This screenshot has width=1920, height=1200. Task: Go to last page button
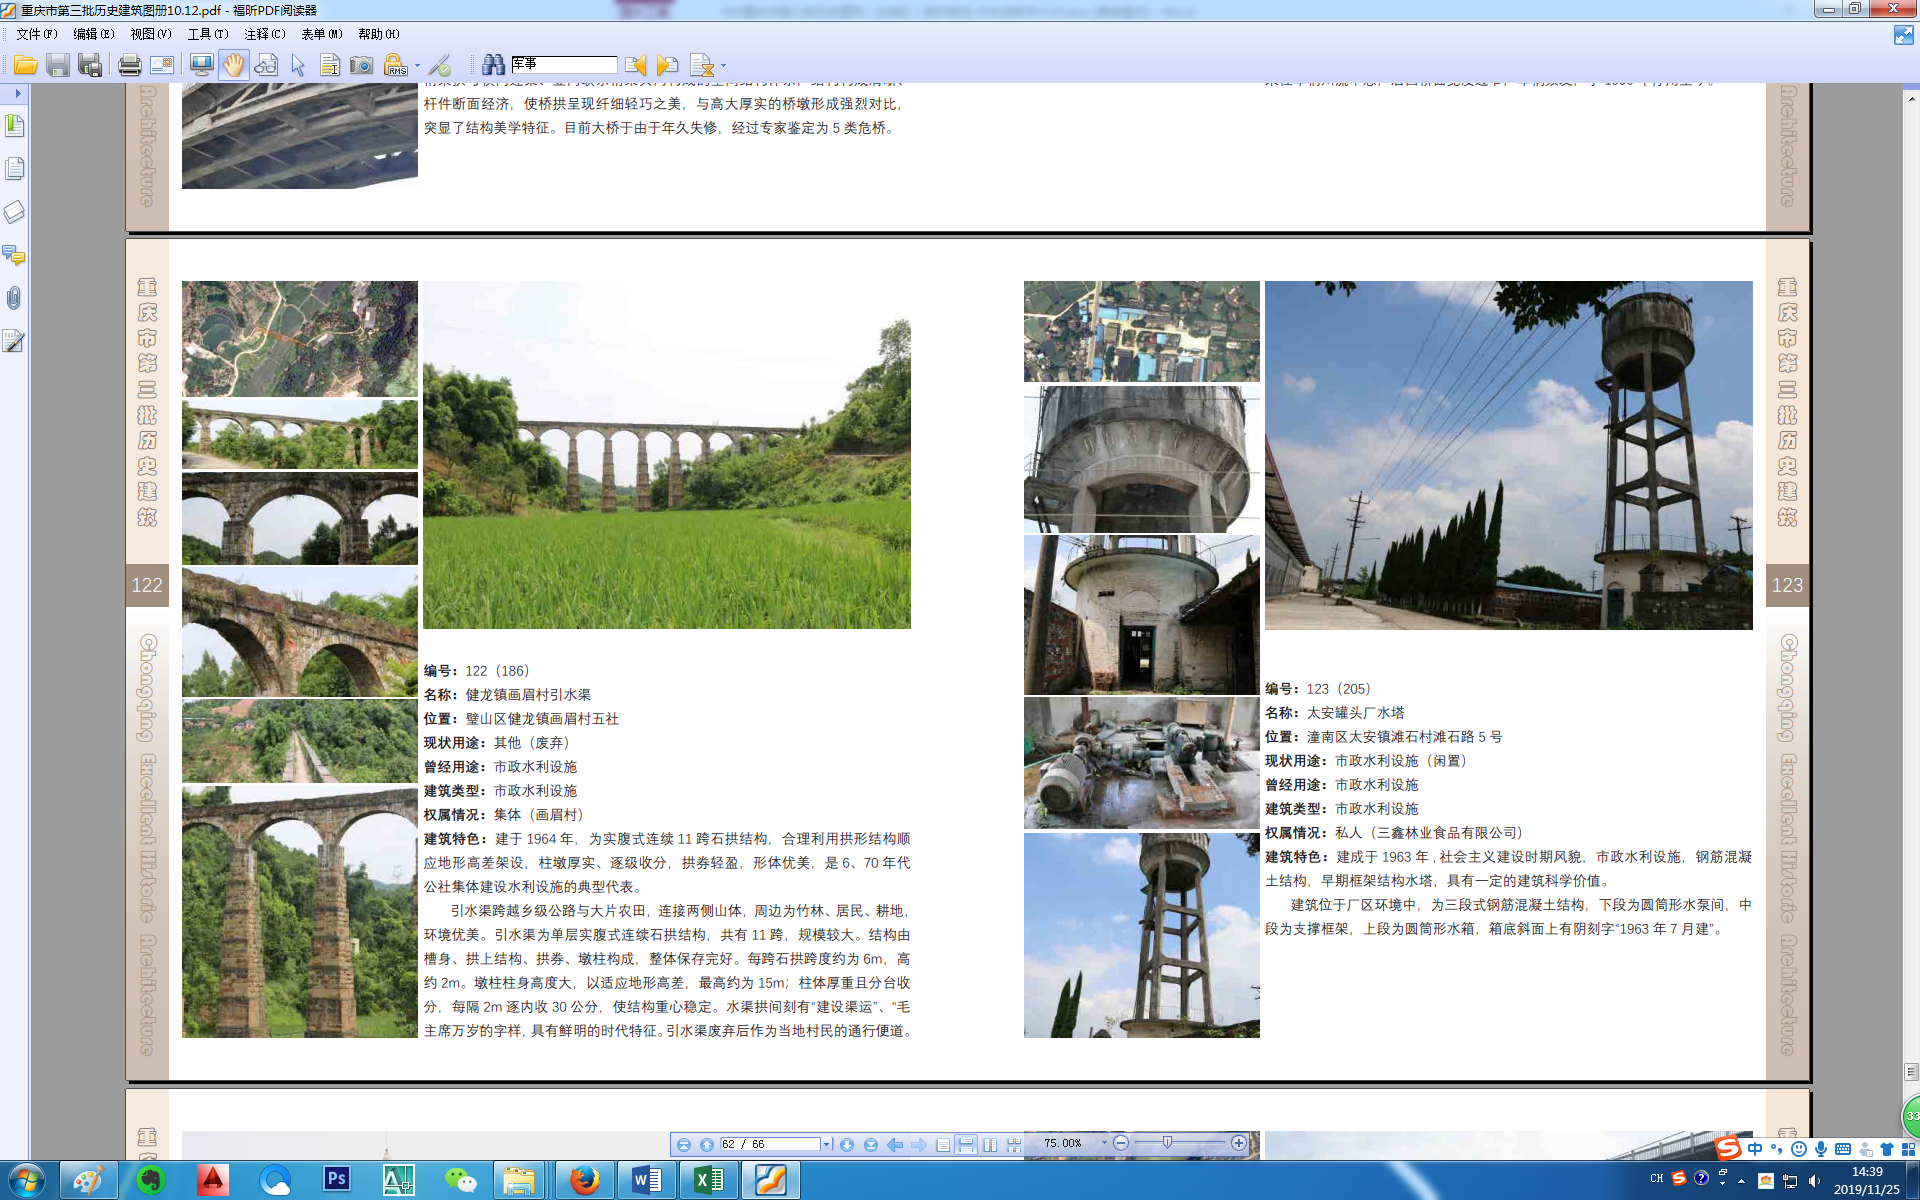point(871,1144)
